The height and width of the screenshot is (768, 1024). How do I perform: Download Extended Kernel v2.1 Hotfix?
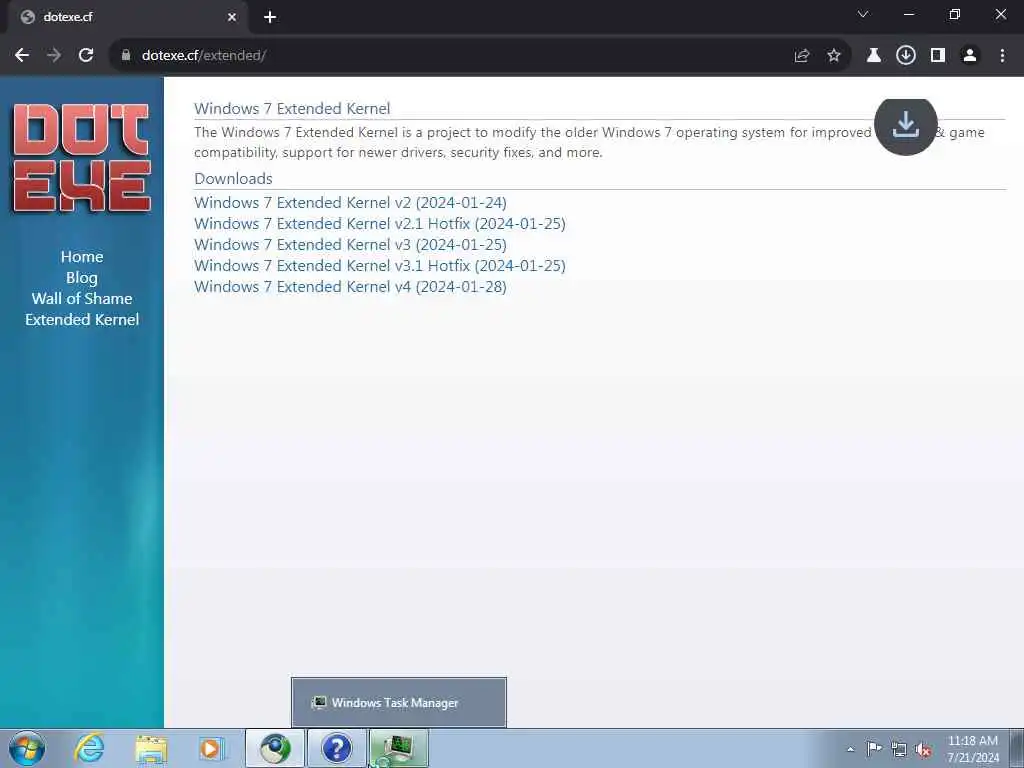pyautogui.click(x=380, y=223)
